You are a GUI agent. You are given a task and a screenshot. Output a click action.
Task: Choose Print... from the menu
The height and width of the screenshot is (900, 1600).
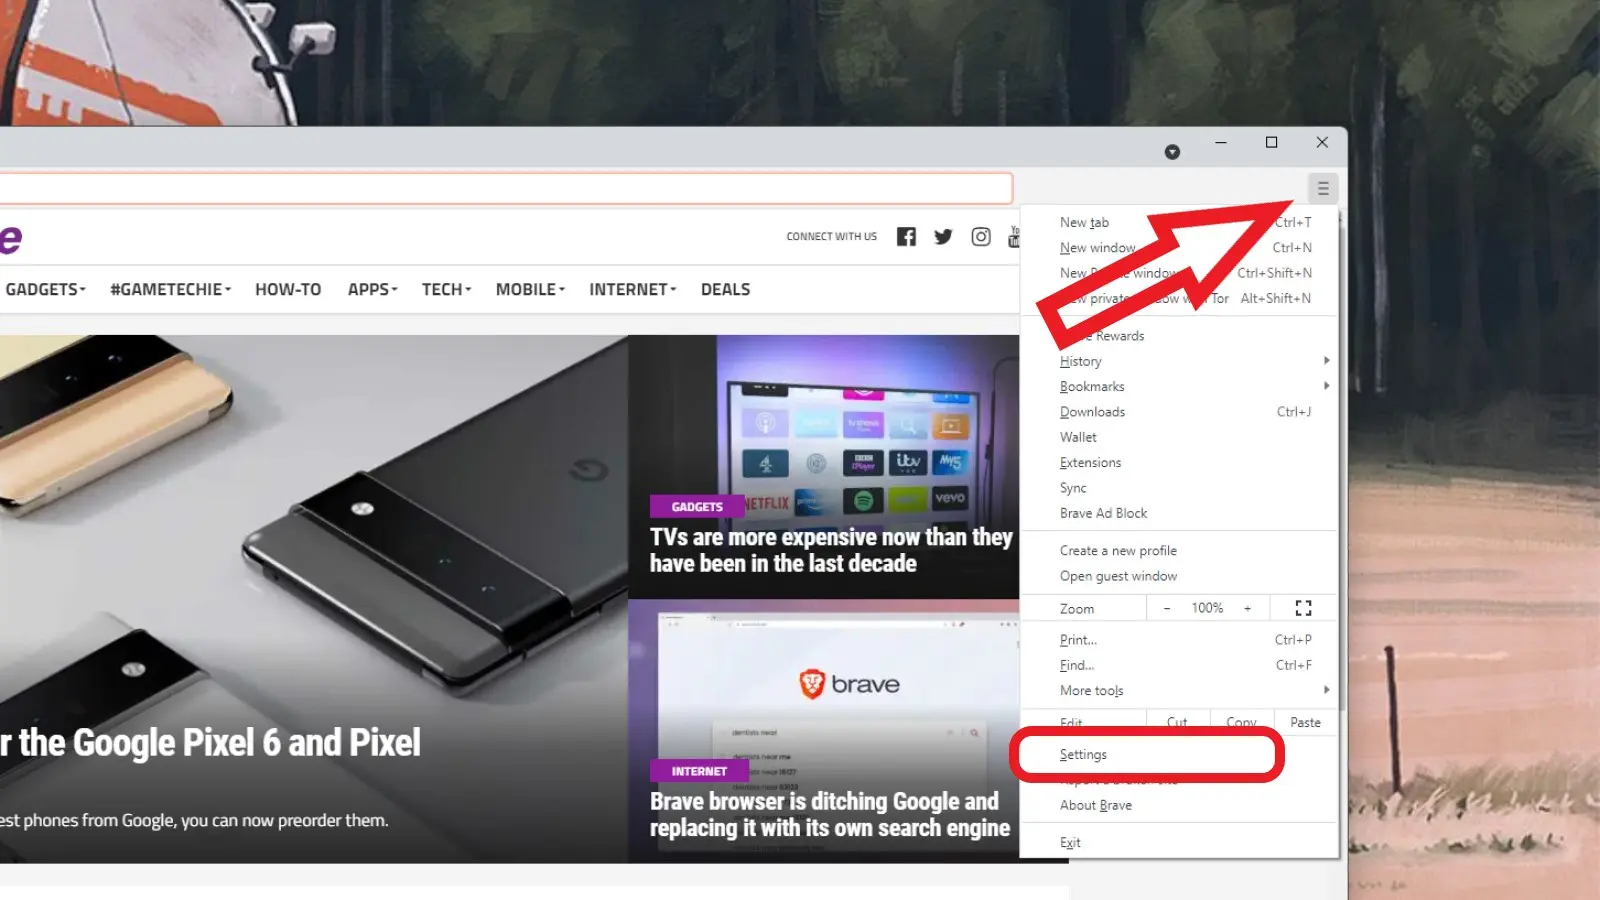click(1179, 640)
